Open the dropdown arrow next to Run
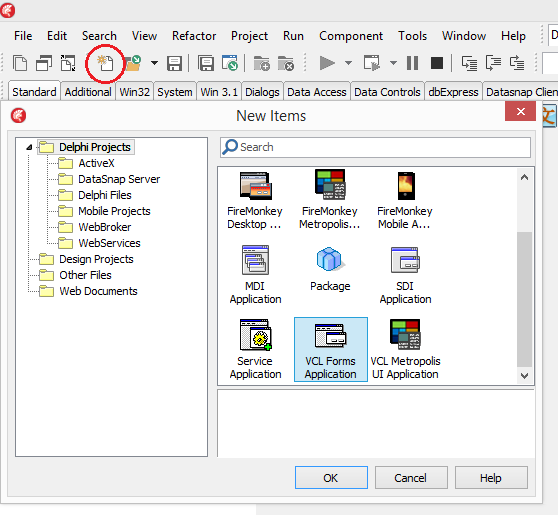558x515 pixels. (x=348, y=63)
